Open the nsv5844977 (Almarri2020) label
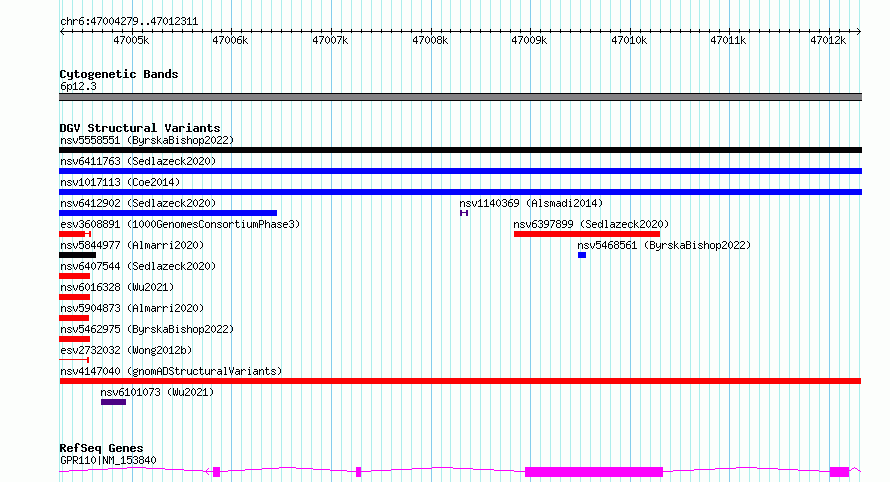Screen dimensions: 890x482 [132, 245]
